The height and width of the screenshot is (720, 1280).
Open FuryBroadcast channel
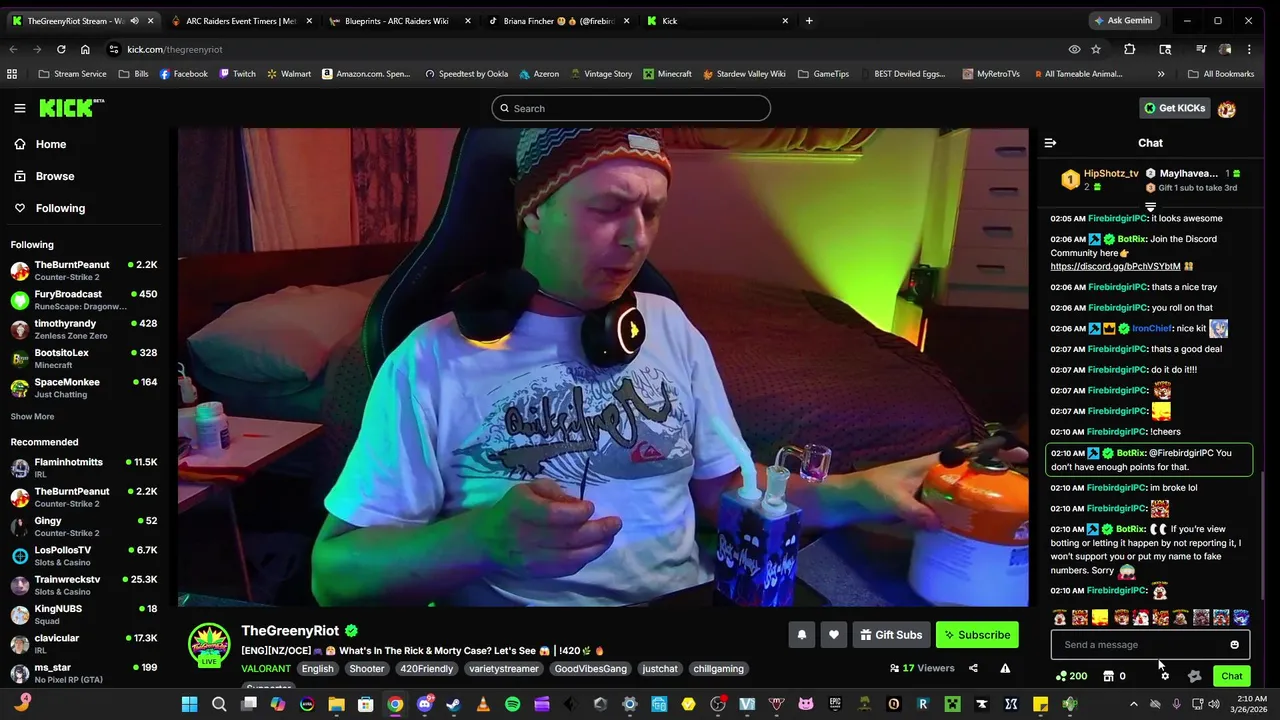click(84, 300)
